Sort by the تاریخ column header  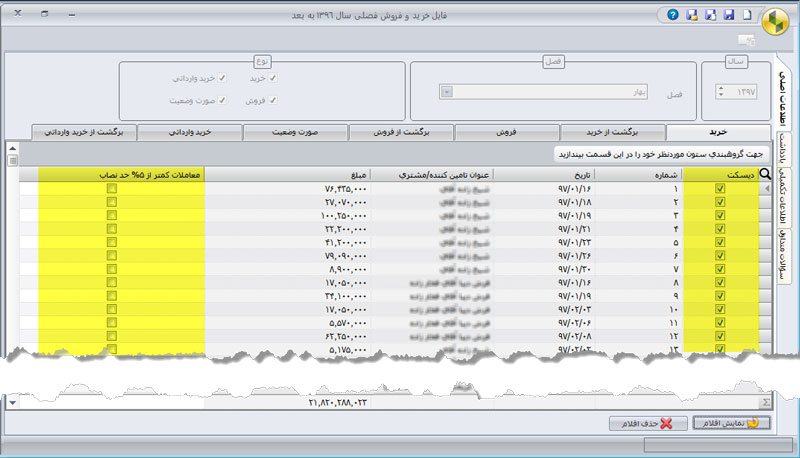544,174
